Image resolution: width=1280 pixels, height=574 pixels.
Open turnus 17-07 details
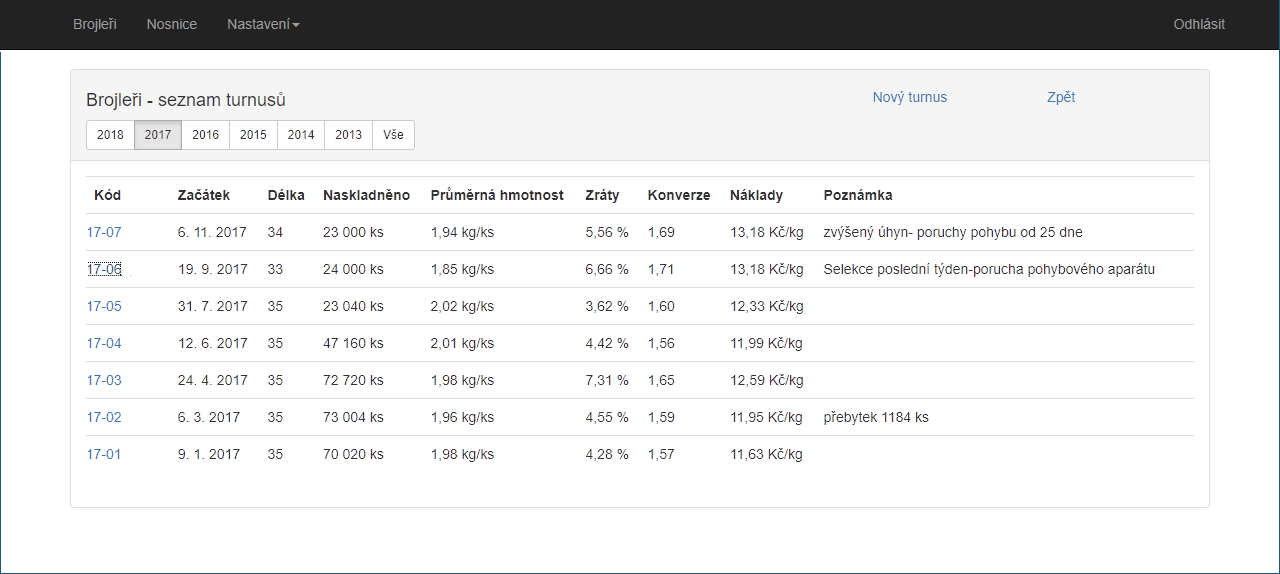[104, 232]
